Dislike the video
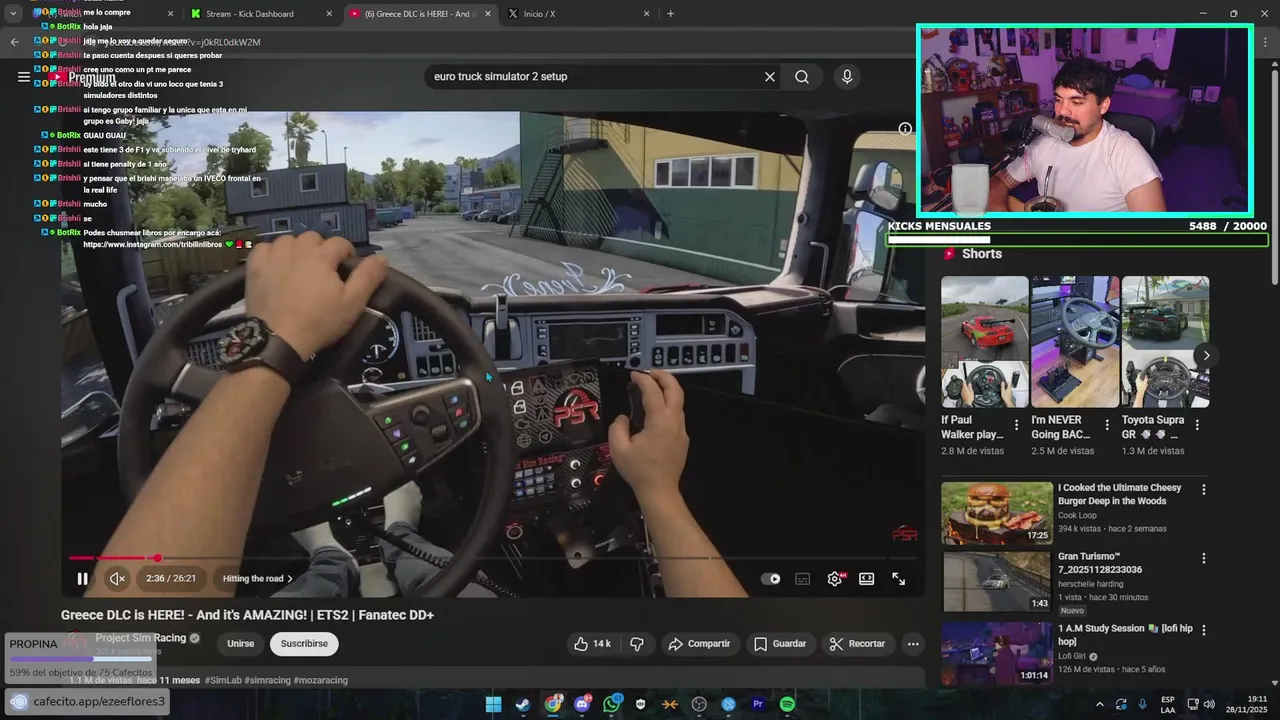 (637, 644)
